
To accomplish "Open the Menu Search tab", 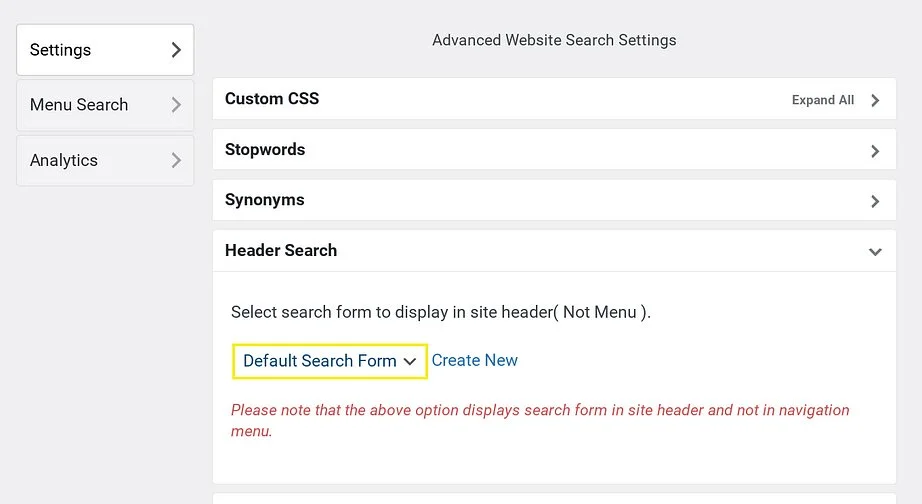I will 79,105.
